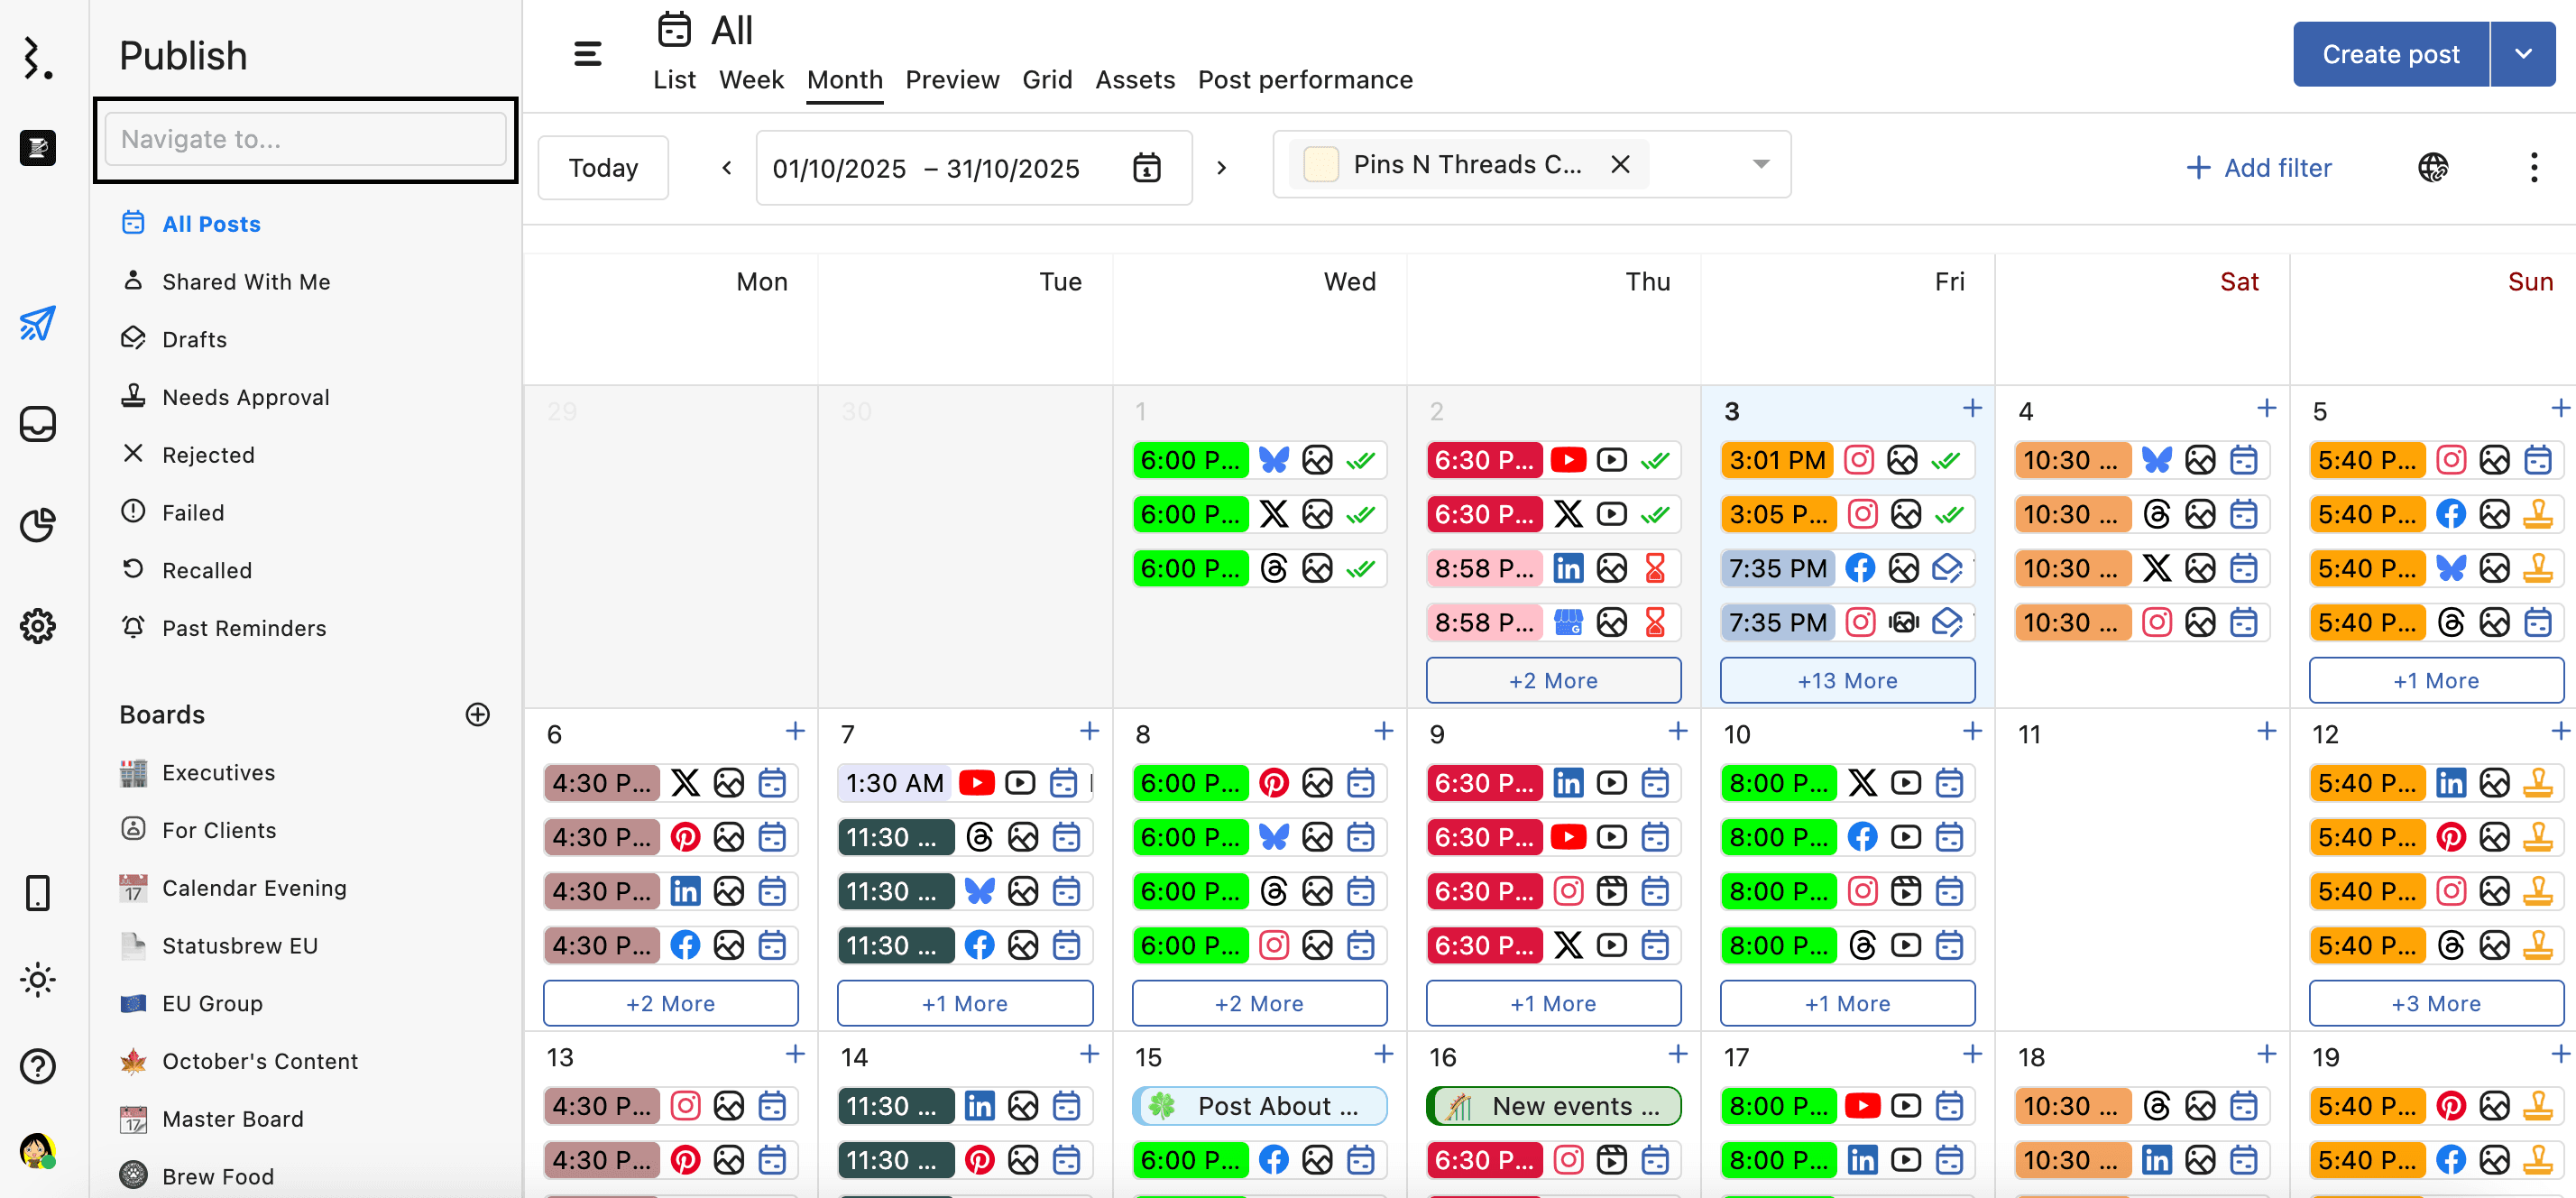
Task: Toggle the light/dark theme sun icon
Action: click(38, 980)
